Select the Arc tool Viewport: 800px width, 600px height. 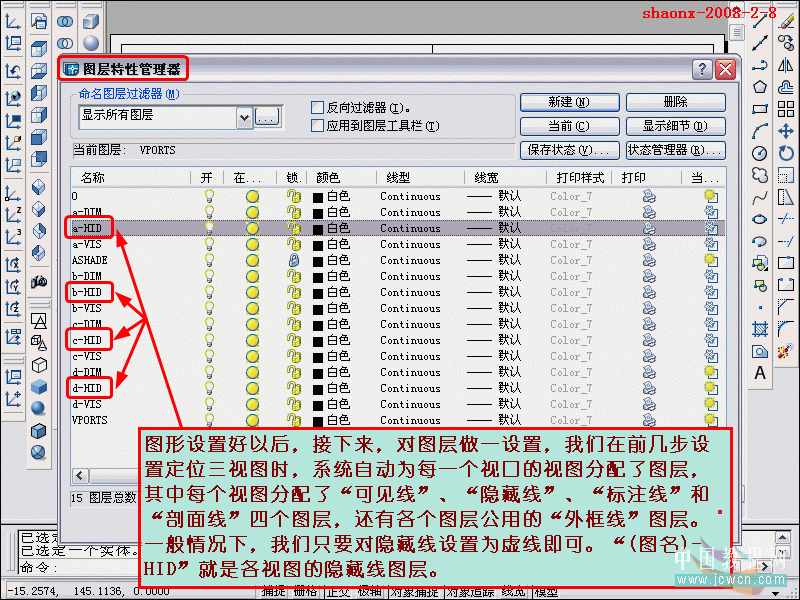(760, 131)
